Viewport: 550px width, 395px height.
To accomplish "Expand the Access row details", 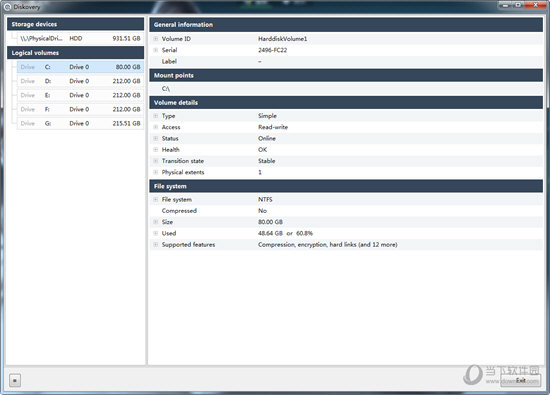I will (156, 127).
